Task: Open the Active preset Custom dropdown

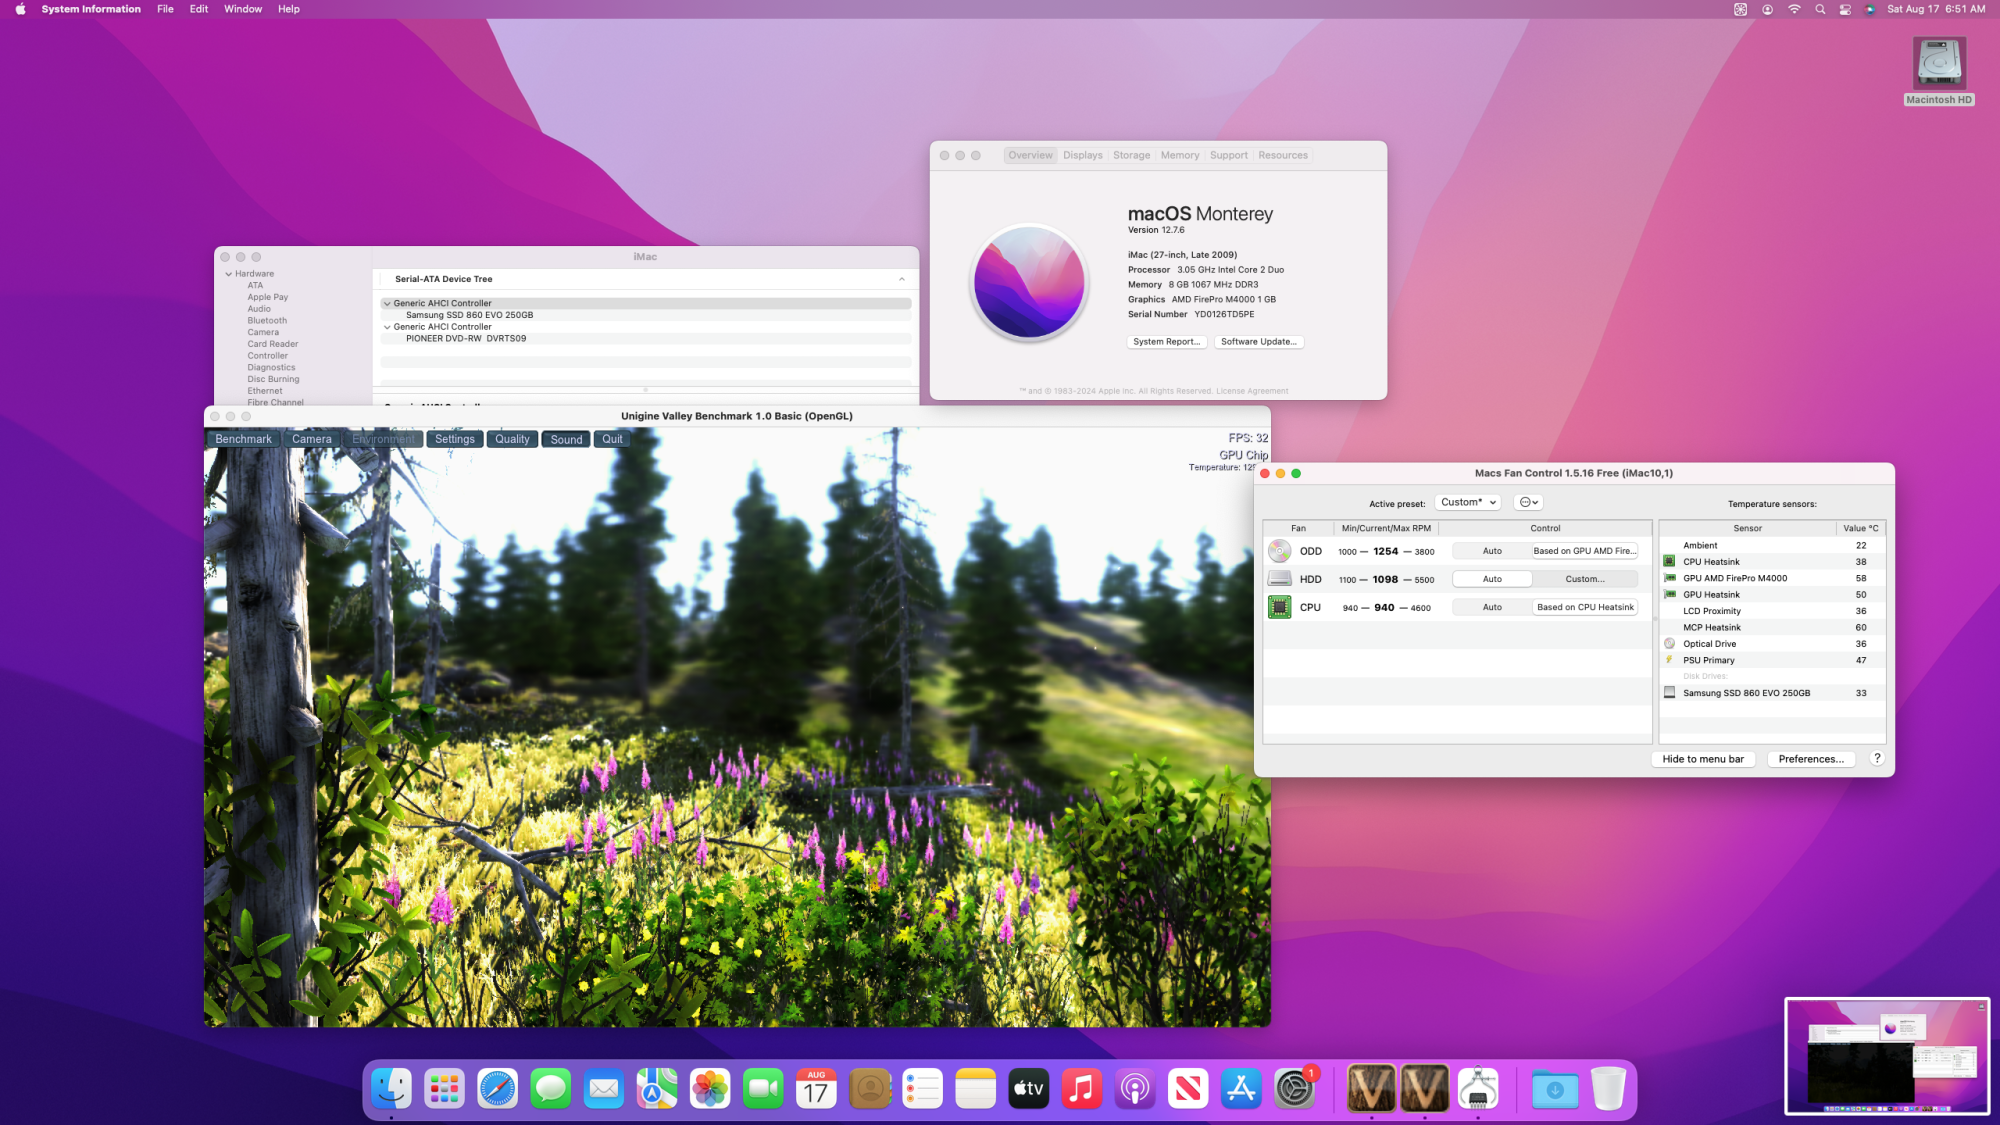Action: pos(1467,502)
